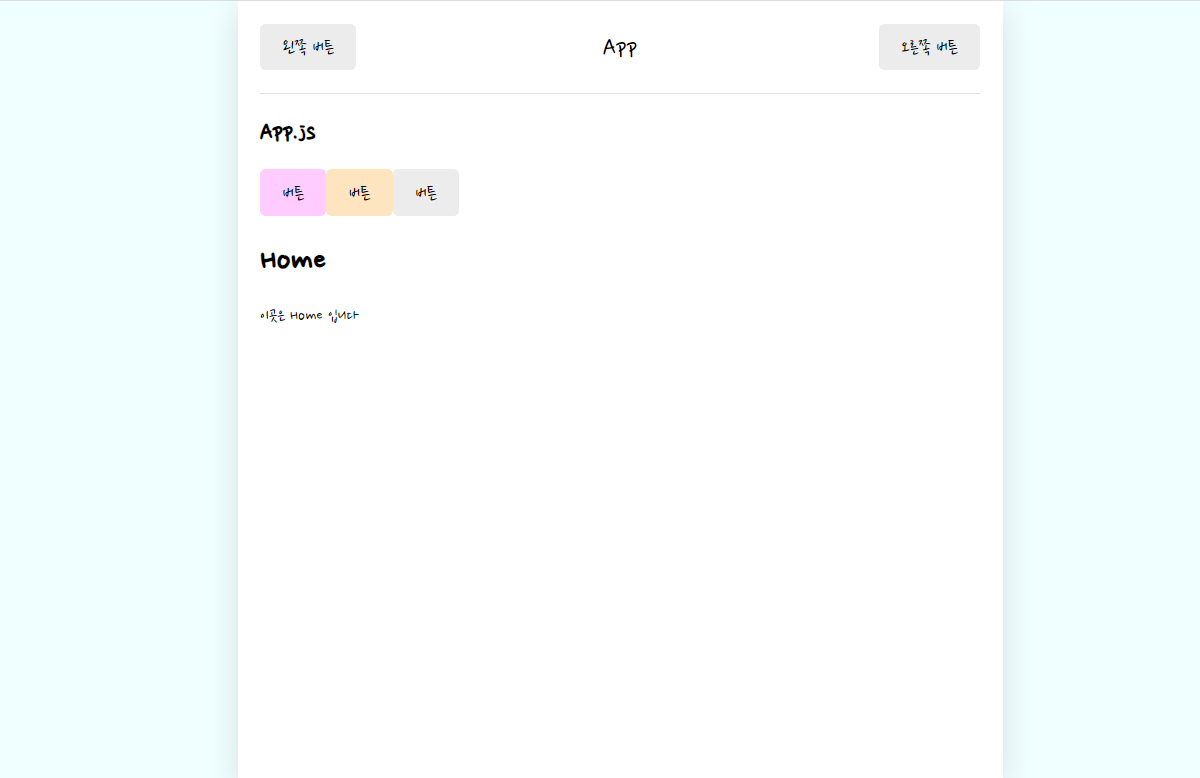This screenshot has width=1200, height=778.
Task: Click the empty content area below Home text
Action: (x=620, y=500)
